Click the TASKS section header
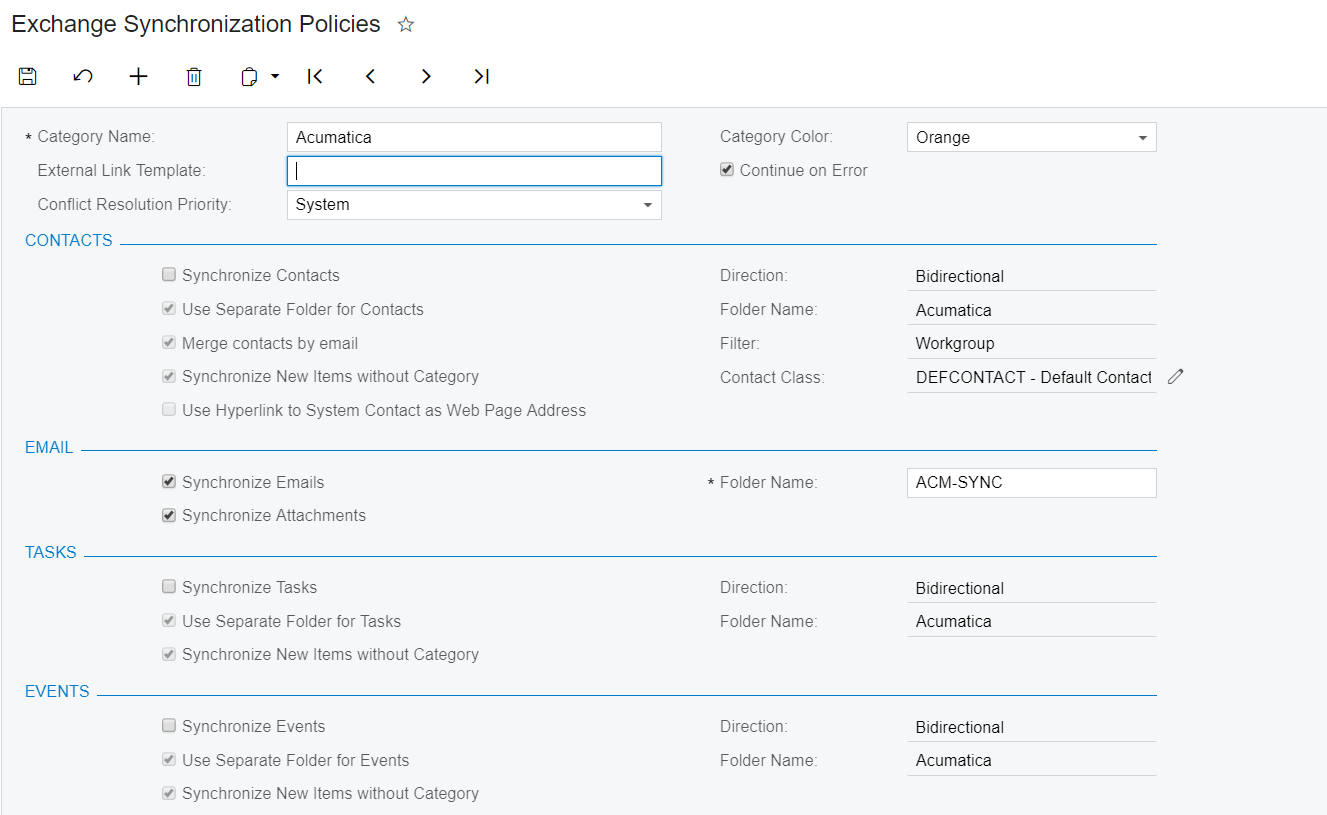The width and height of the screenshot is (1327, 815). (x=51, y=552)
